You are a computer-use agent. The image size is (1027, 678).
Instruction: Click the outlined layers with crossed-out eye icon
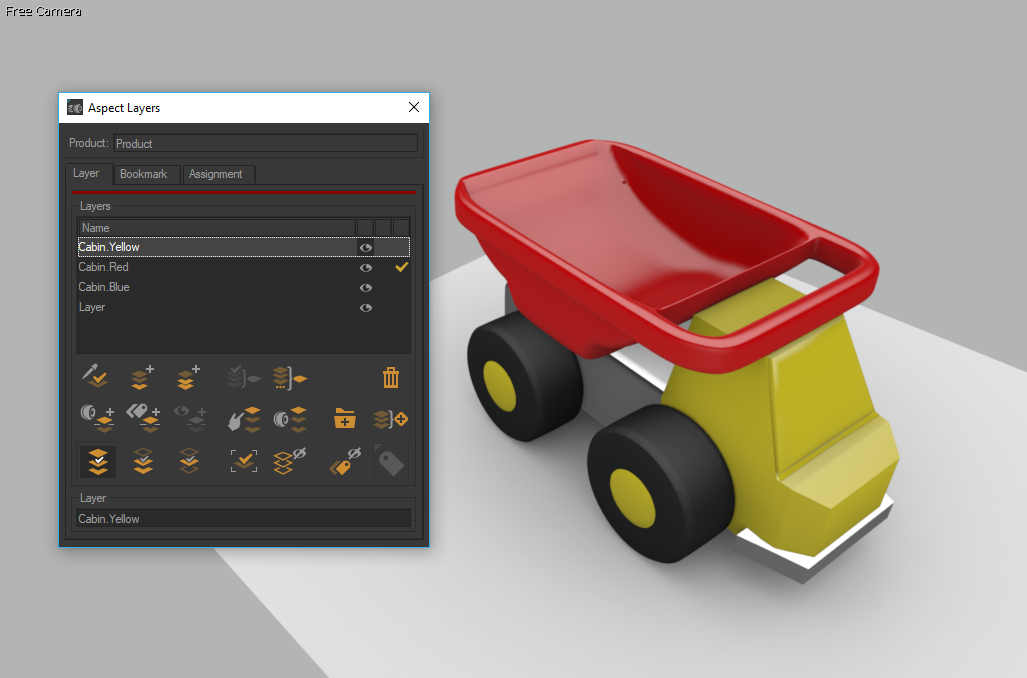(290, 461)
